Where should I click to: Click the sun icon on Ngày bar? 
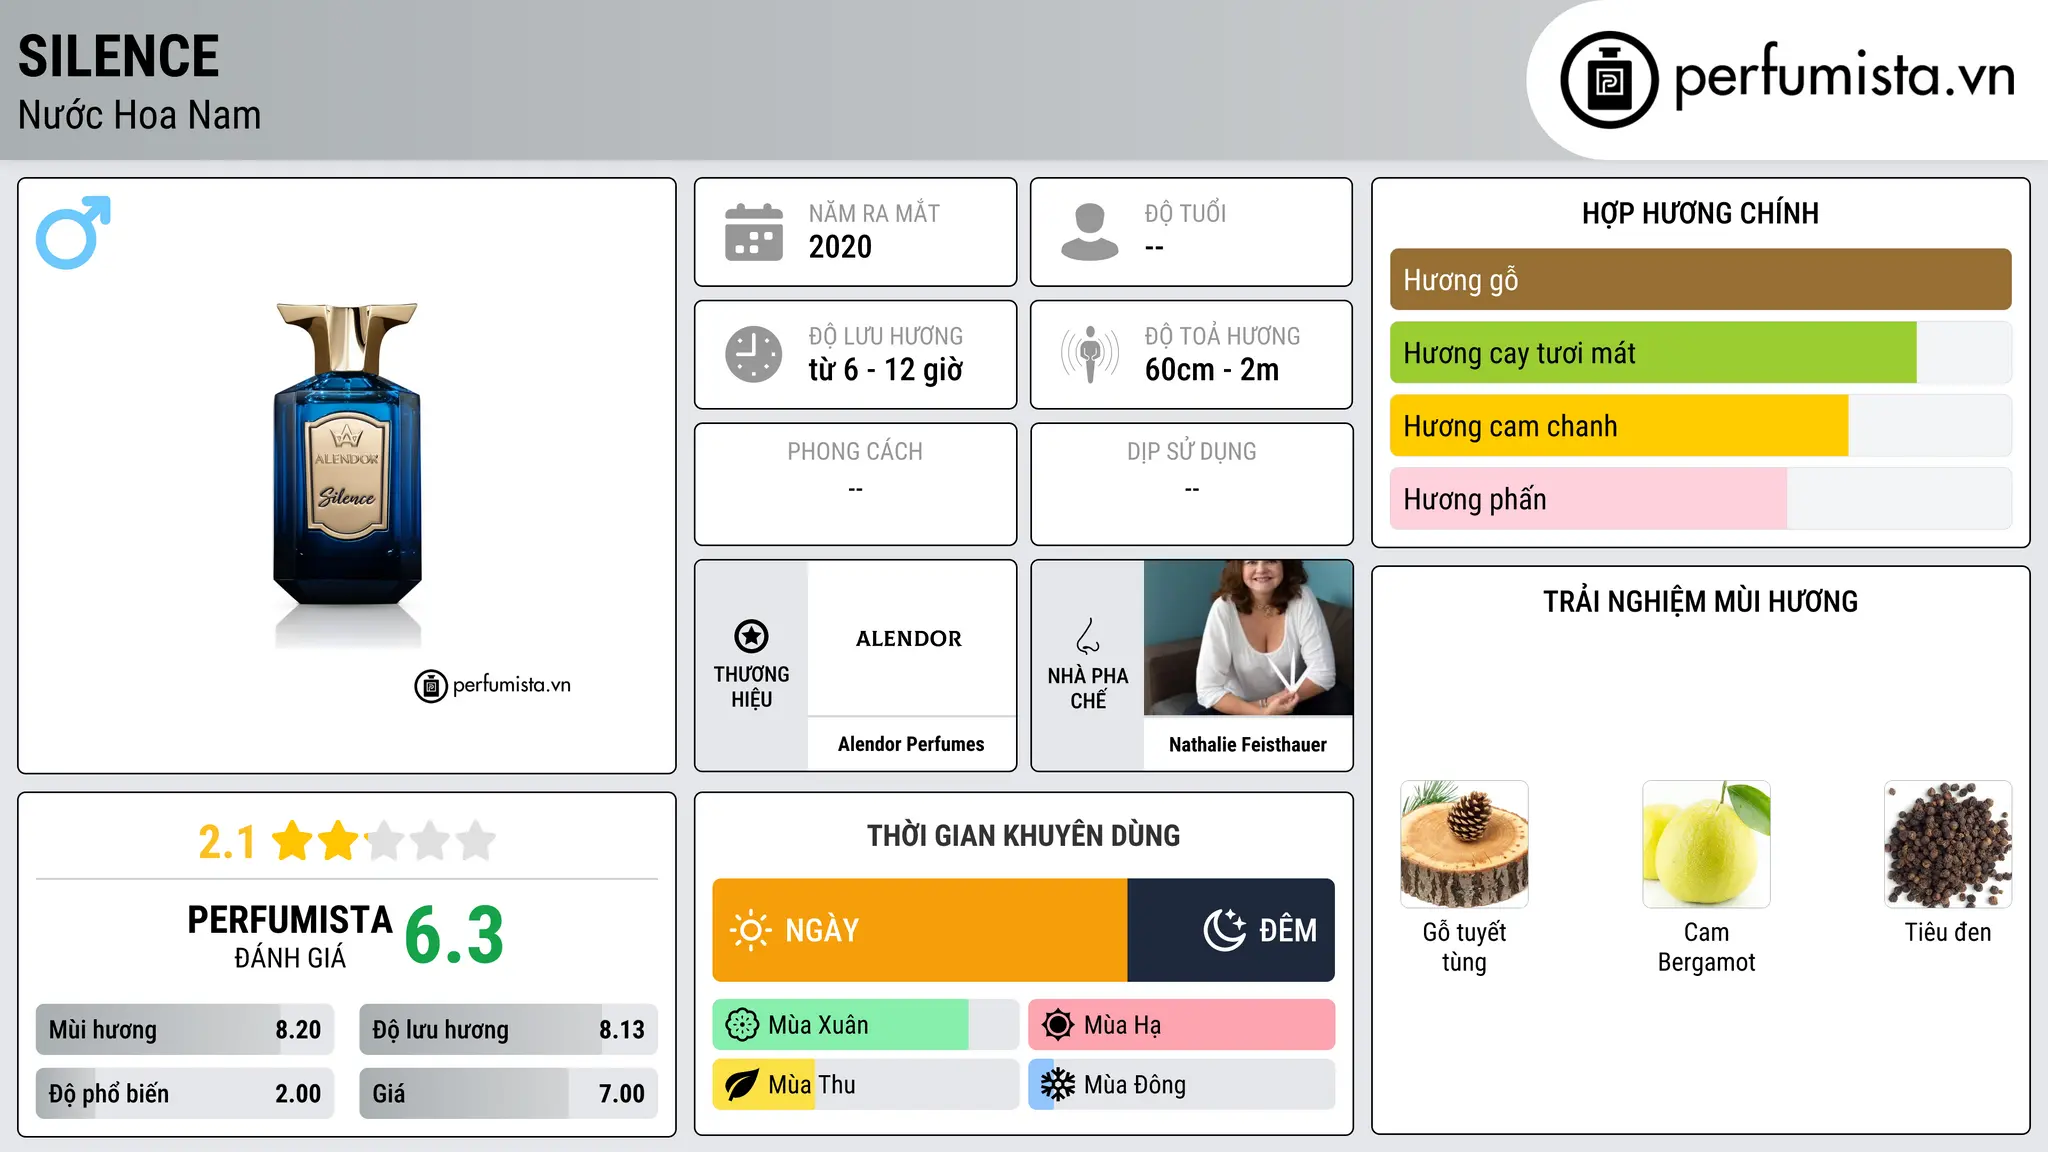click(750, 930)
